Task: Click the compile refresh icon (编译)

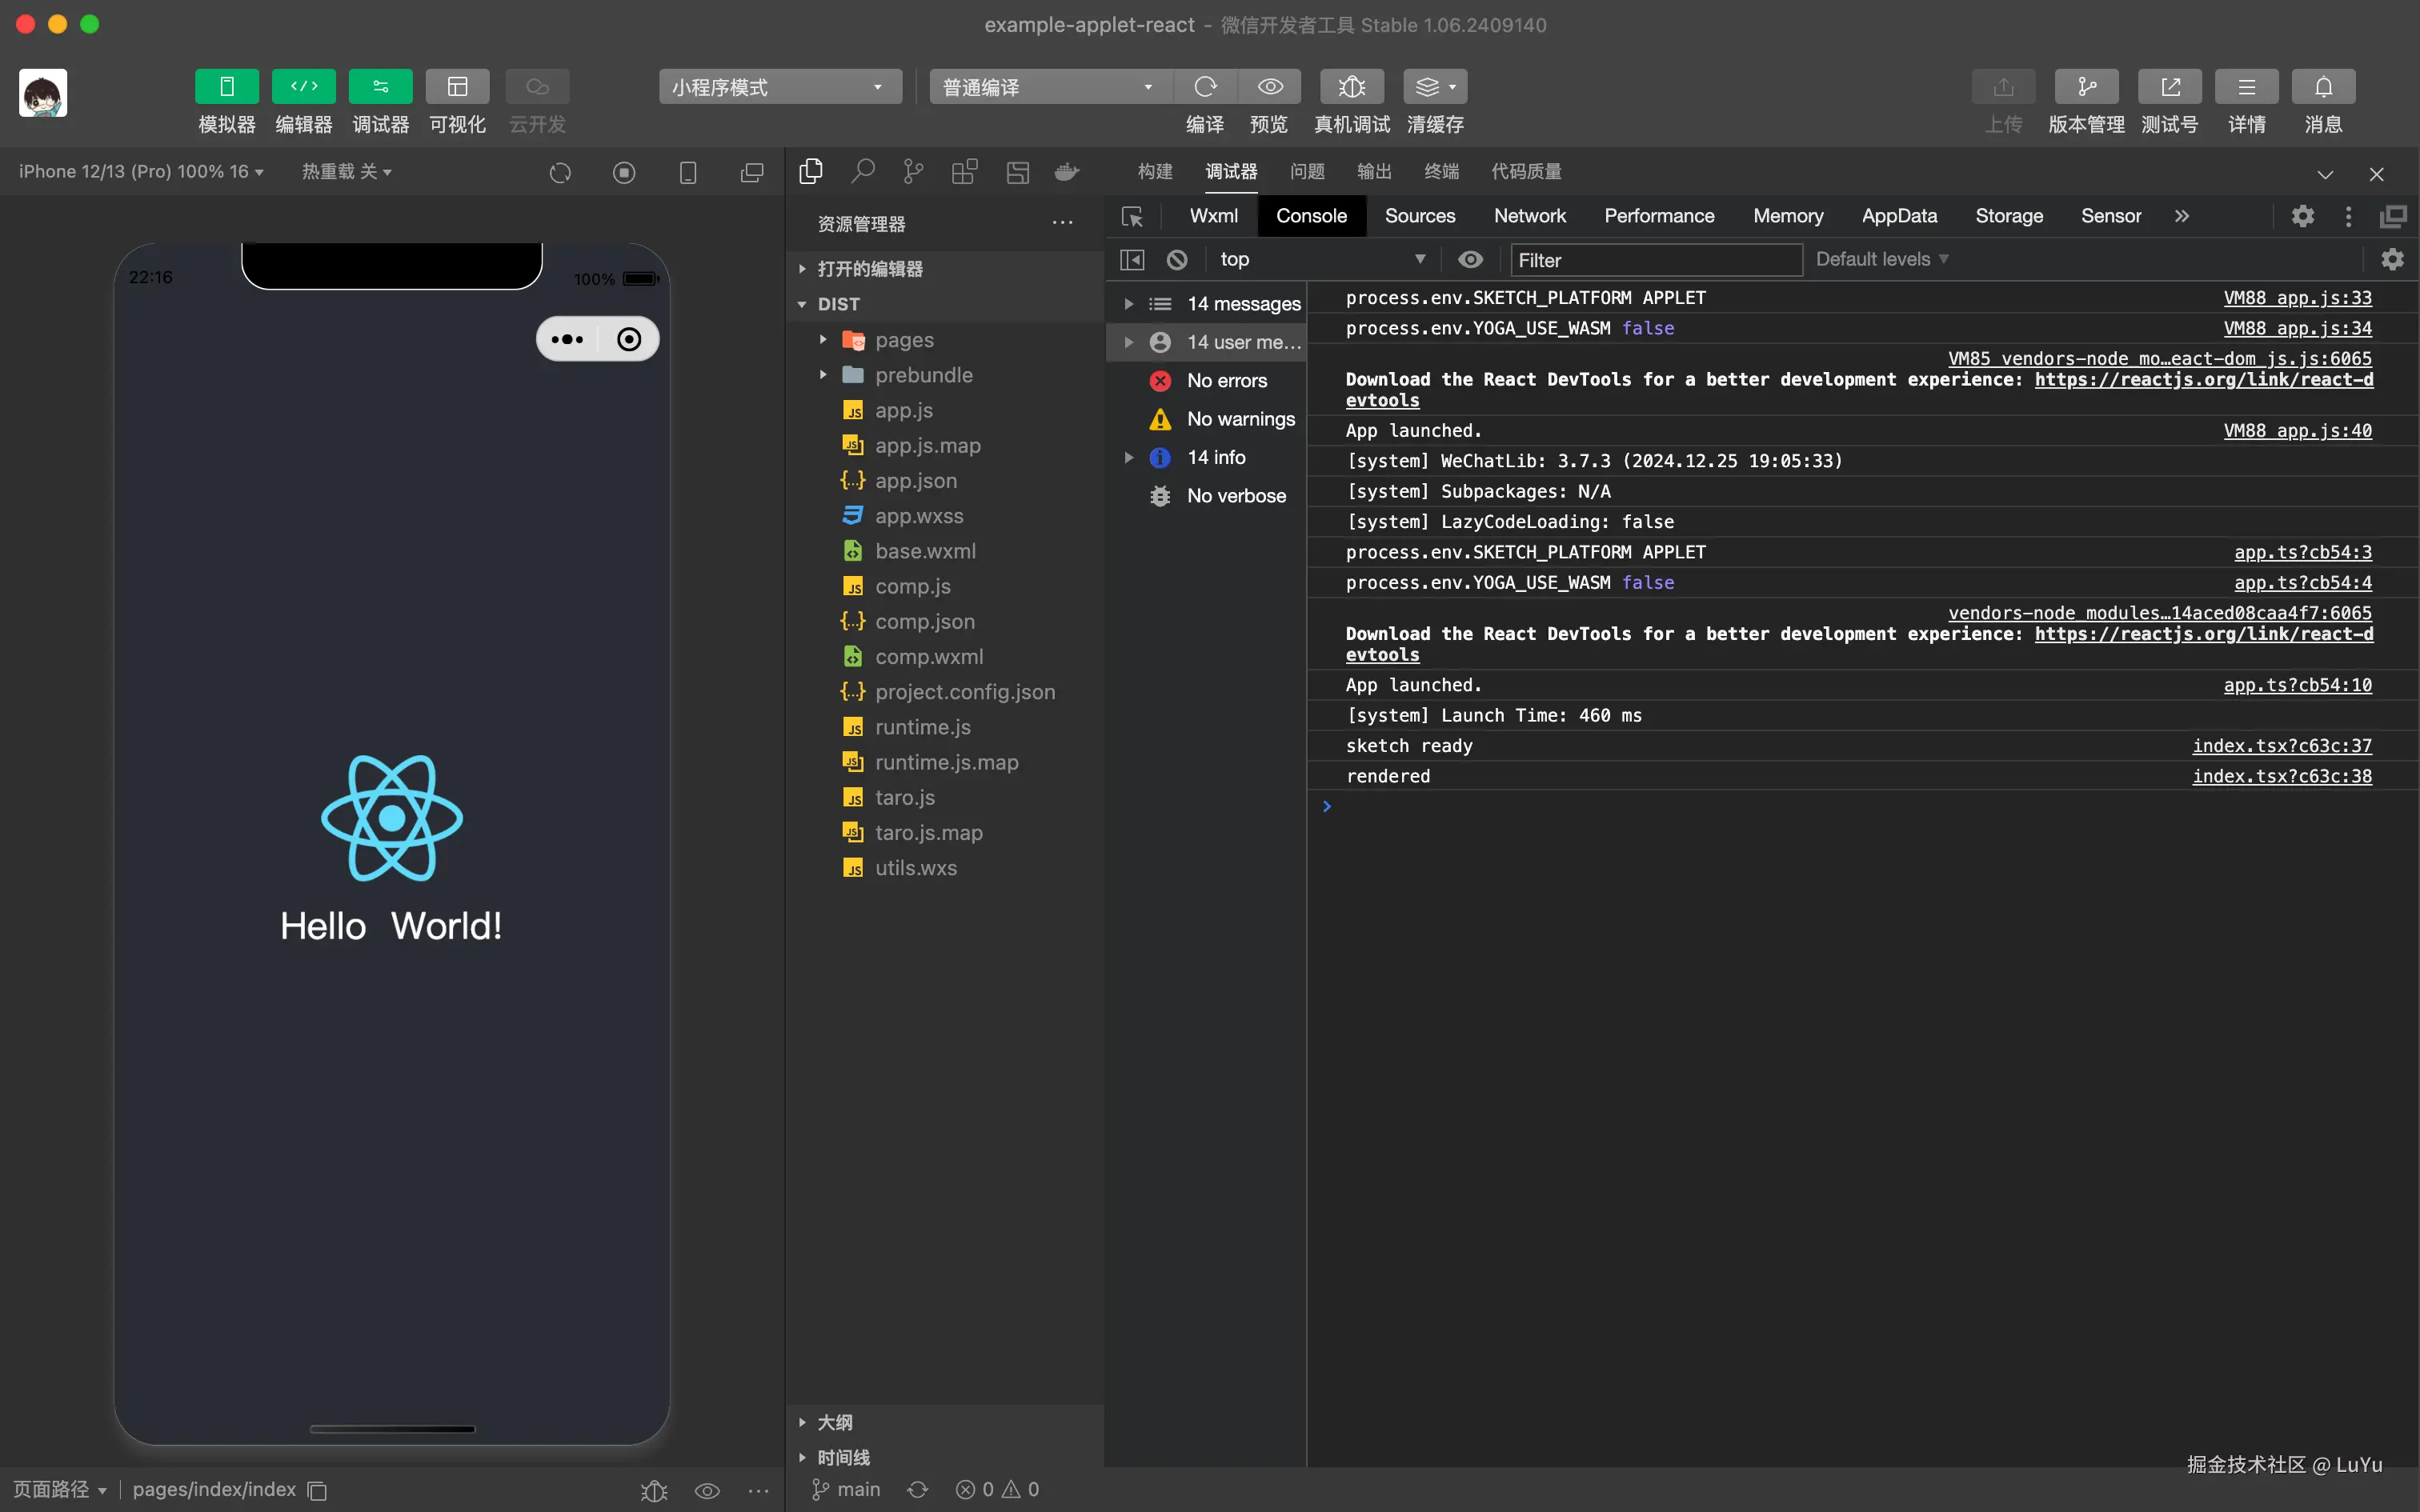Action: tap(1205, 87)
